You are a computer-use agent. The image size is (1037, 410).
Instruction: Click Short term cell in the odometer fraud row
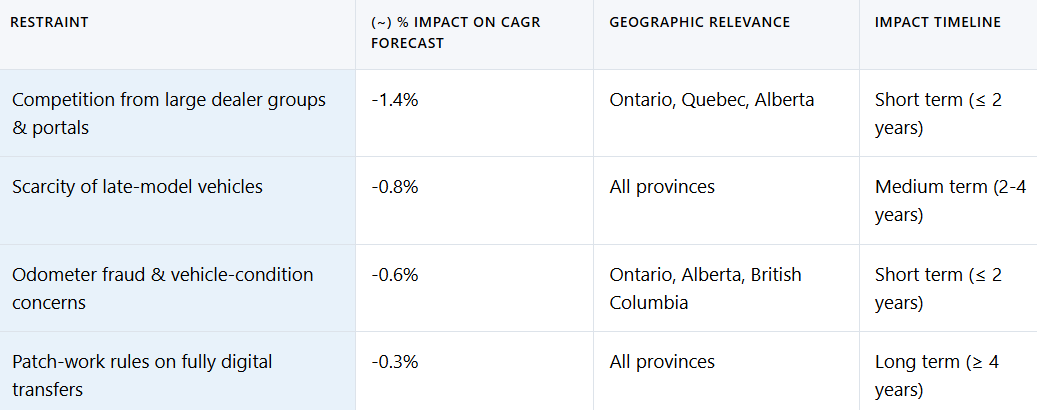(938, 288)
